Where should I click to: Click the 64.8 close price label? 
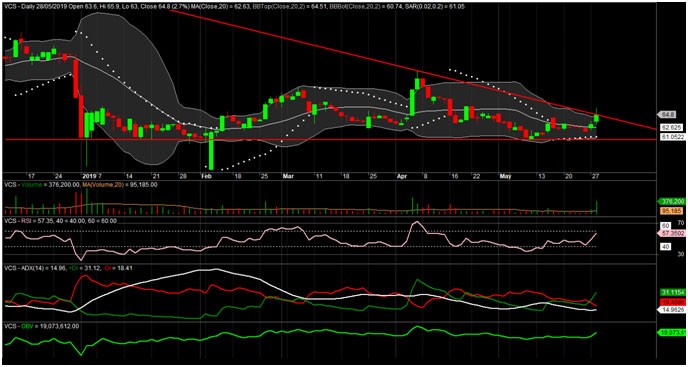tap(666, 115)
